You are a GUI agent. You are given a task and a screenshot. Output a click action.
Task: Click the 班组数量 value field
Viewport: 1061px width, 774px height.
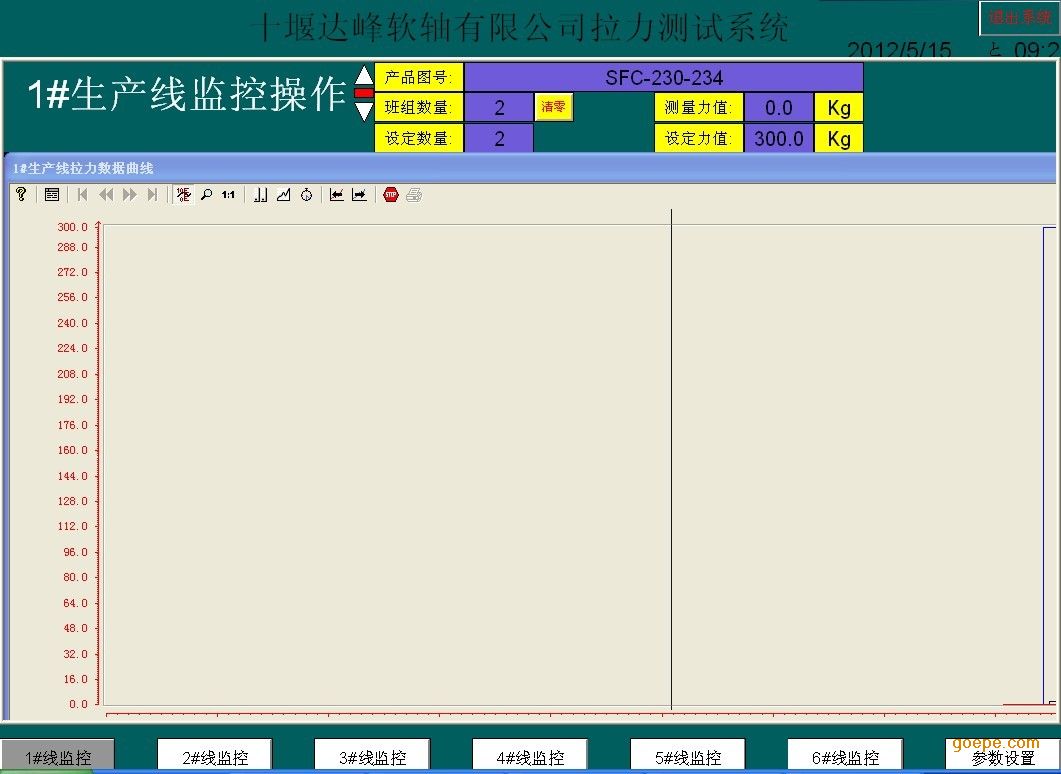click(x=499, y=108)
